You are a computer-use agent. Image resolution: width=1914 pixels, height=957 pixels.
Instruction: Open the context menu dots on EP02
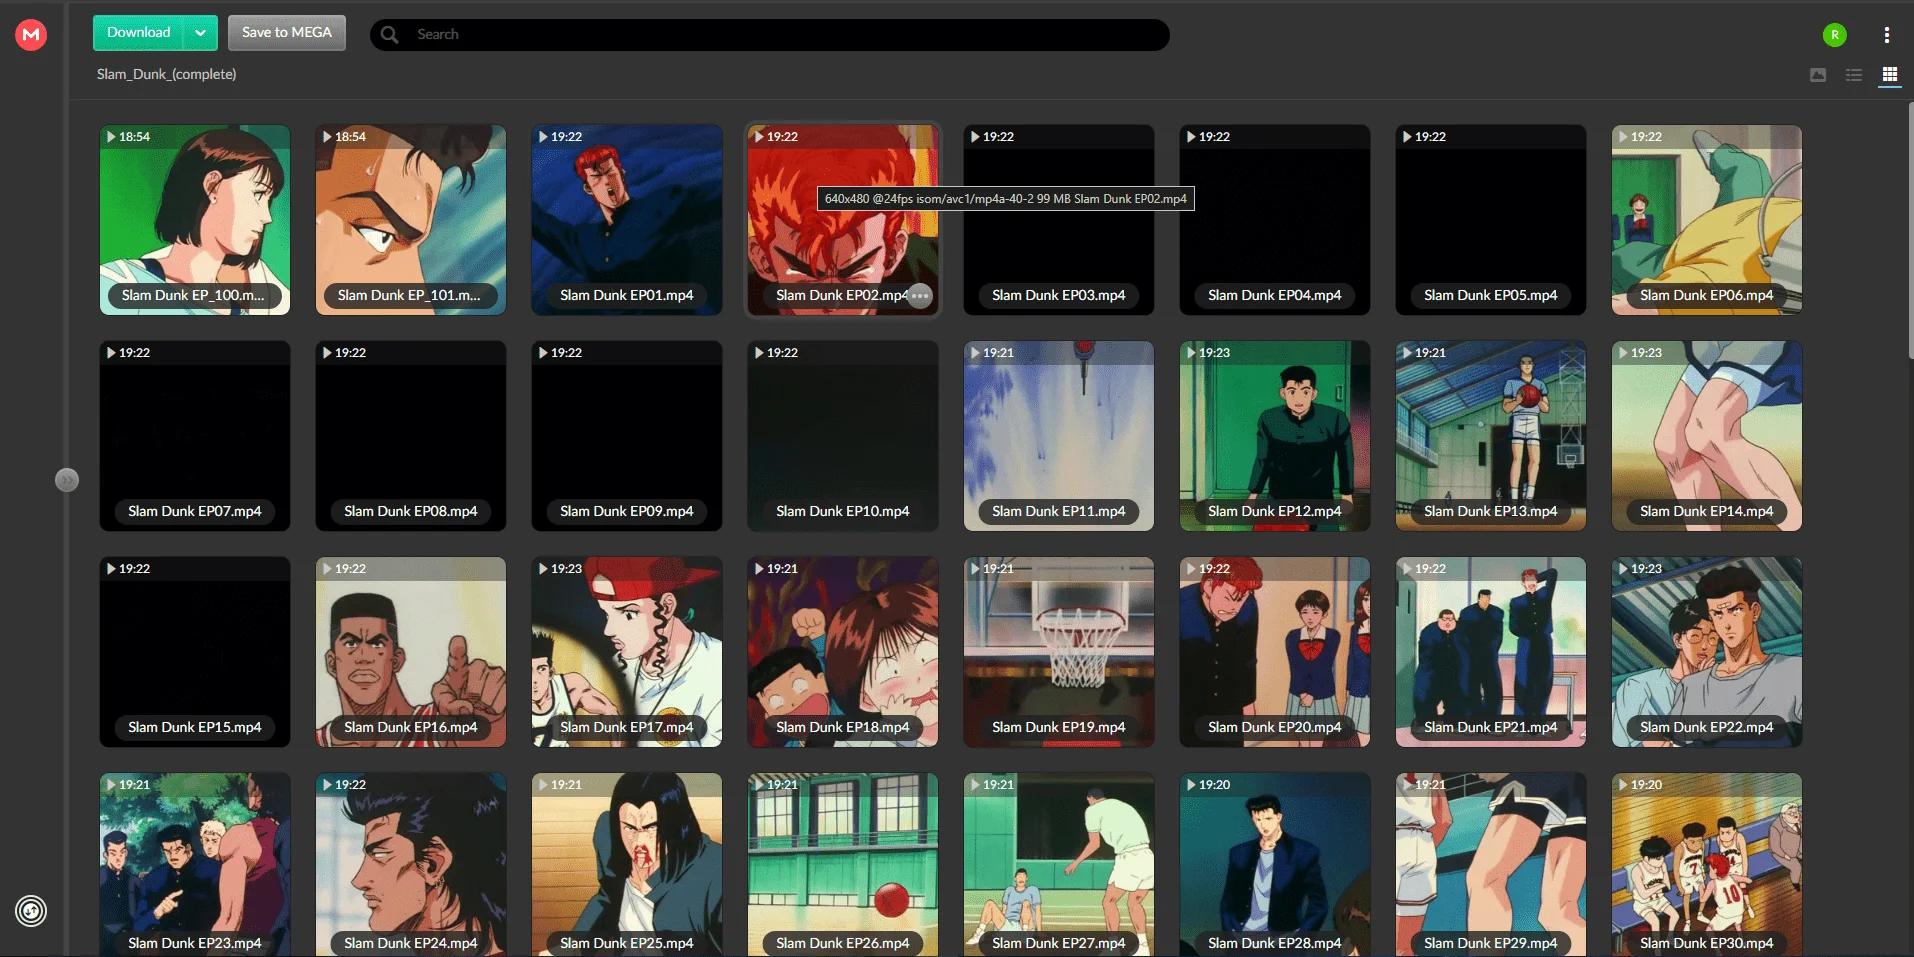(x=920, y=296)
